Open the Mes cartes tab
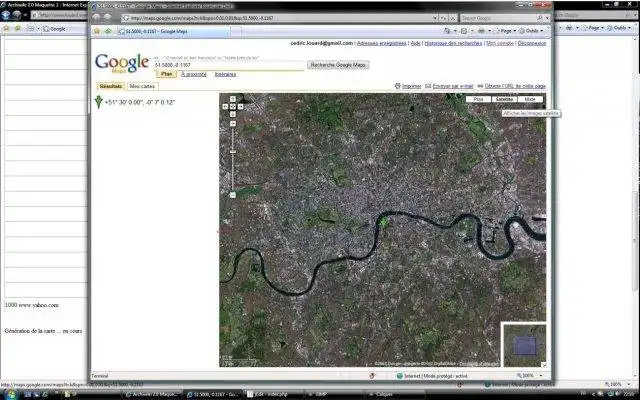640x400 pixels. tap(142, 86)
